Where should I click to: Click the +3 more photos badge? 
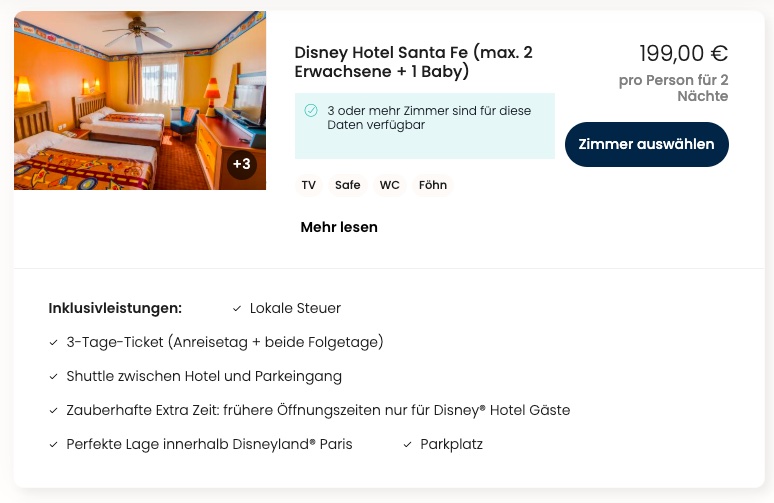[x=241, y=164]
